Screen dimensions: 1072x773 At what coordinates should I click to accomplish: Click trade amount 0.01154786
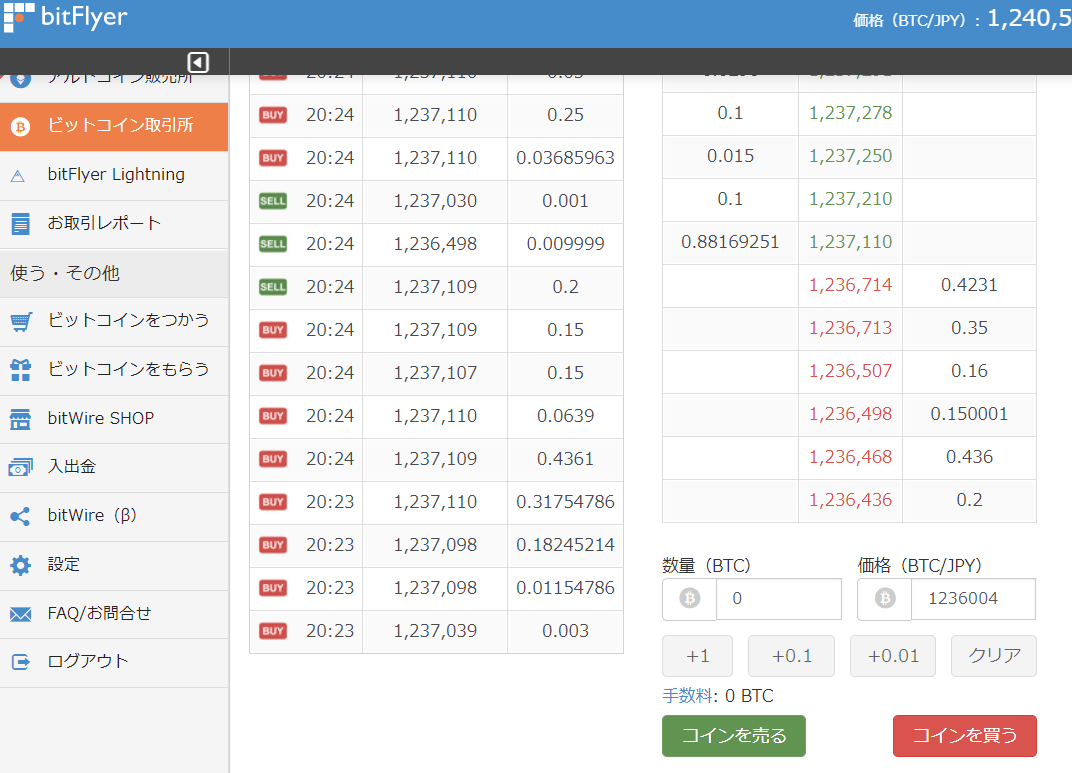pos(565,589)
